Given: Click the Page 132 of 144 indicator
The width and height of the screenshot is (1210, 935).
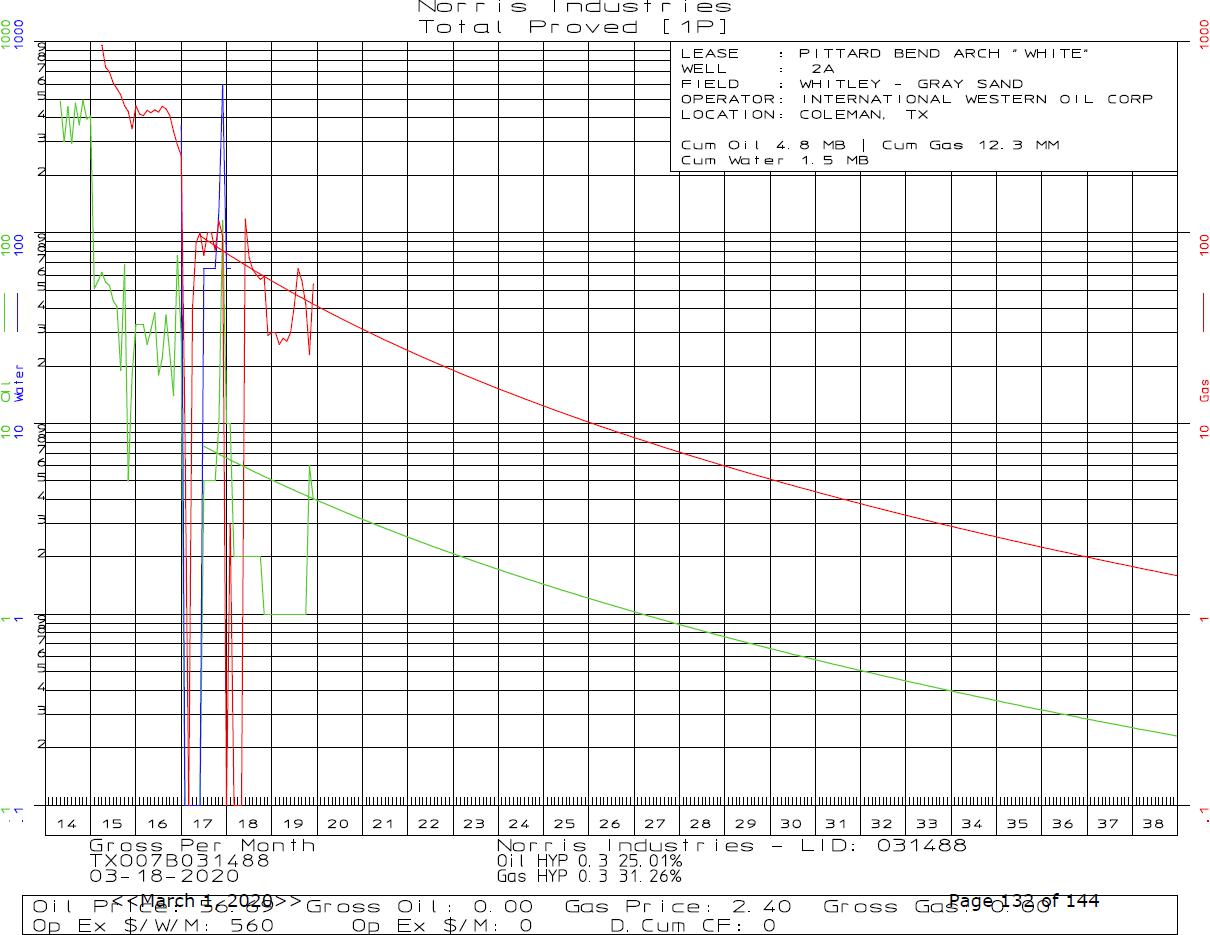Looking at the screenshot, I should tap(1023, 901).
